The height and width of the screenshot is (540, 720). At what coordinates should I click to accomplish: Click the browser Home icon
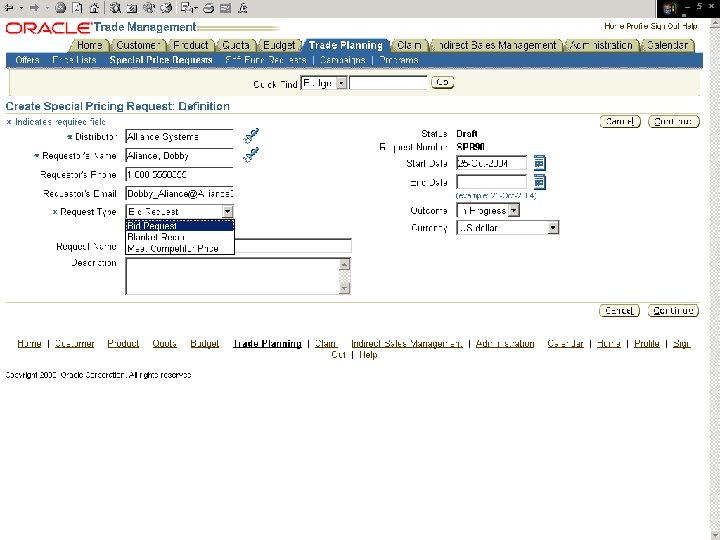tap(94, 8)
